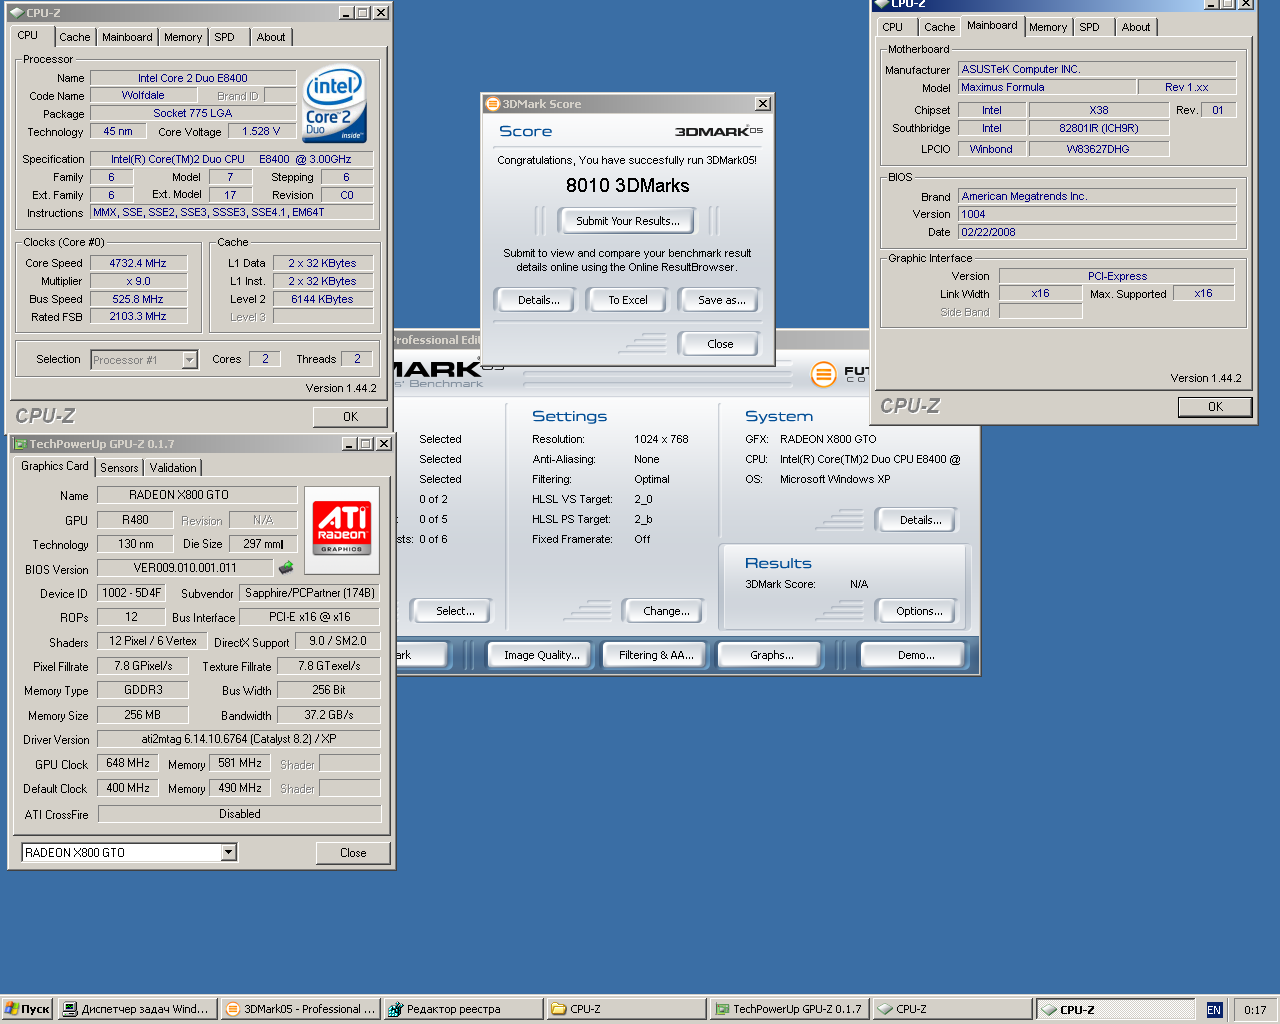
Task: Click ATI CrossFire Disabled field
Action: [239, 814]
